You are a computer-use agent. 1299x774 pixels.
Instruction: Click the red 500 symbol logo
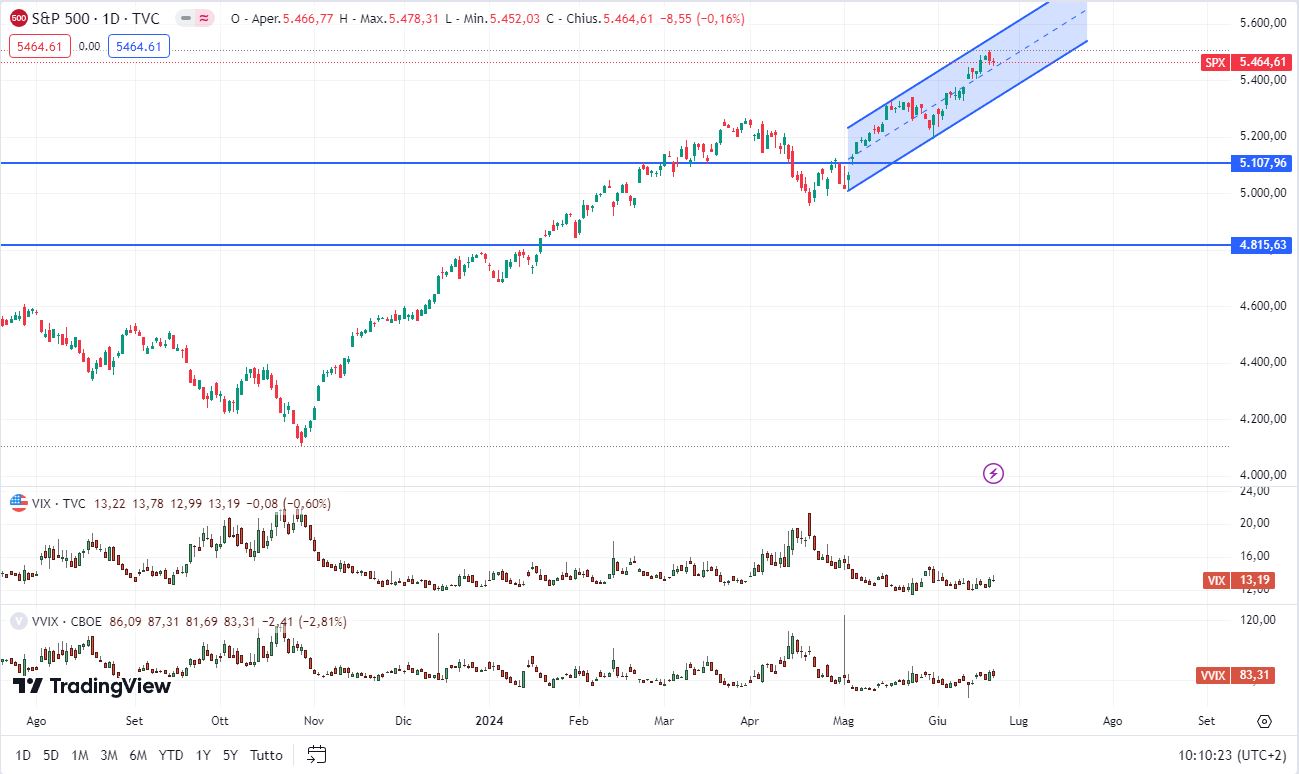18,18
